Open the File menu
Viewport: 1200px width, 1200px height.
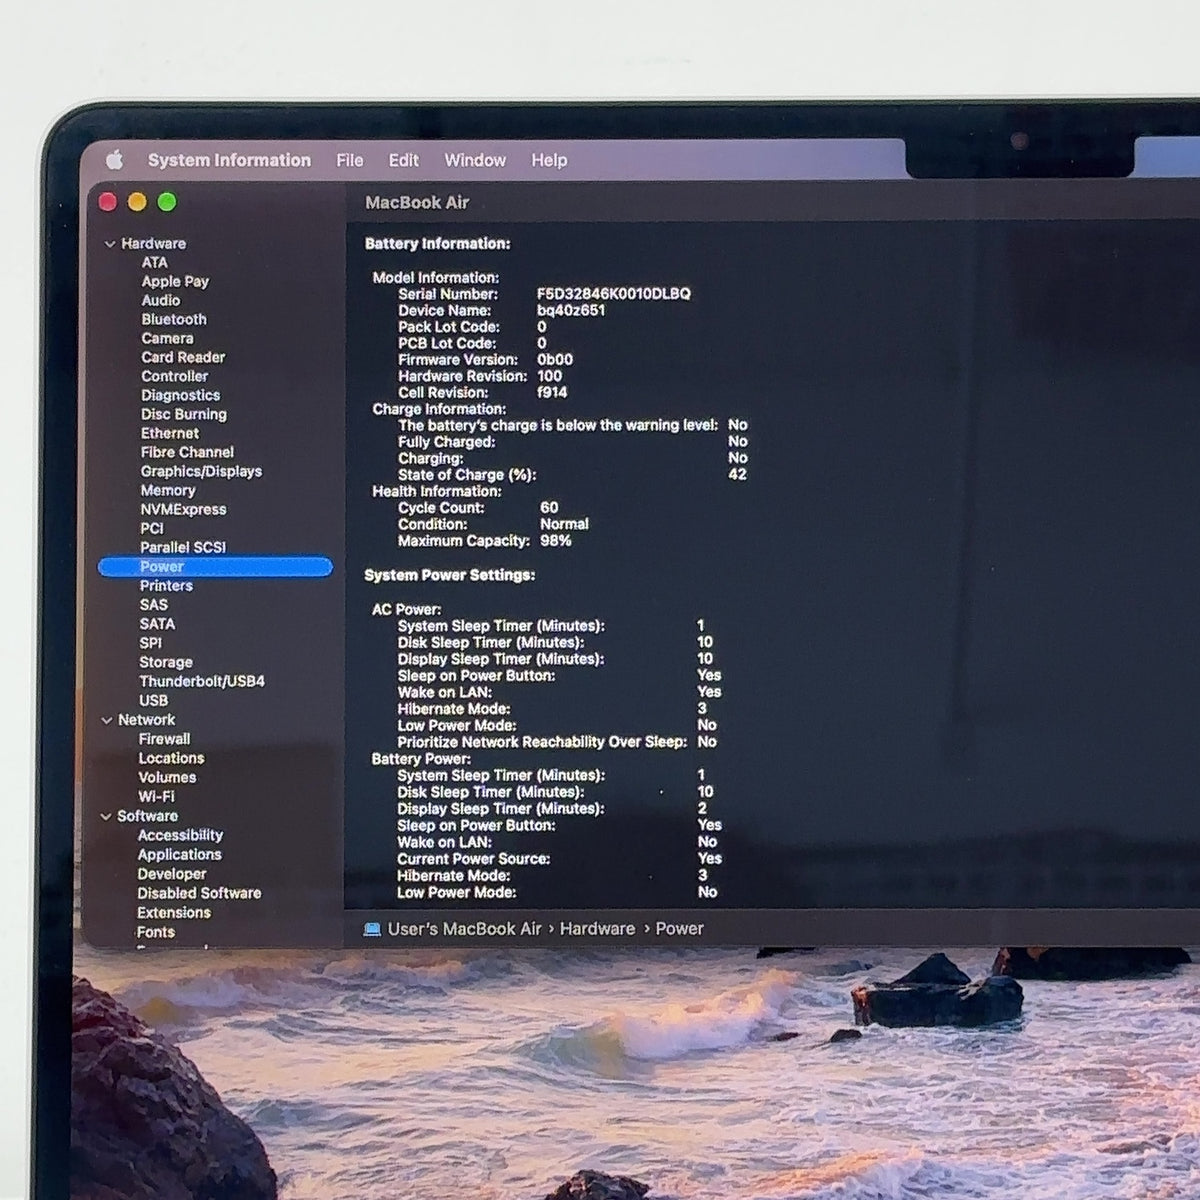point(350,160)
